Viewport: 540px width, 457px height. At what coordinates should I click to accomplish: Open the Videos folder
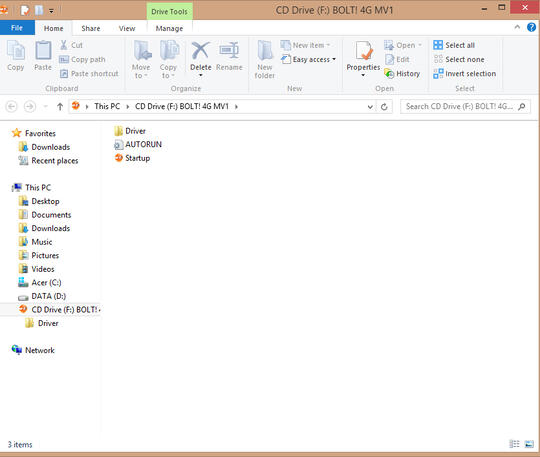click(37, 269)
